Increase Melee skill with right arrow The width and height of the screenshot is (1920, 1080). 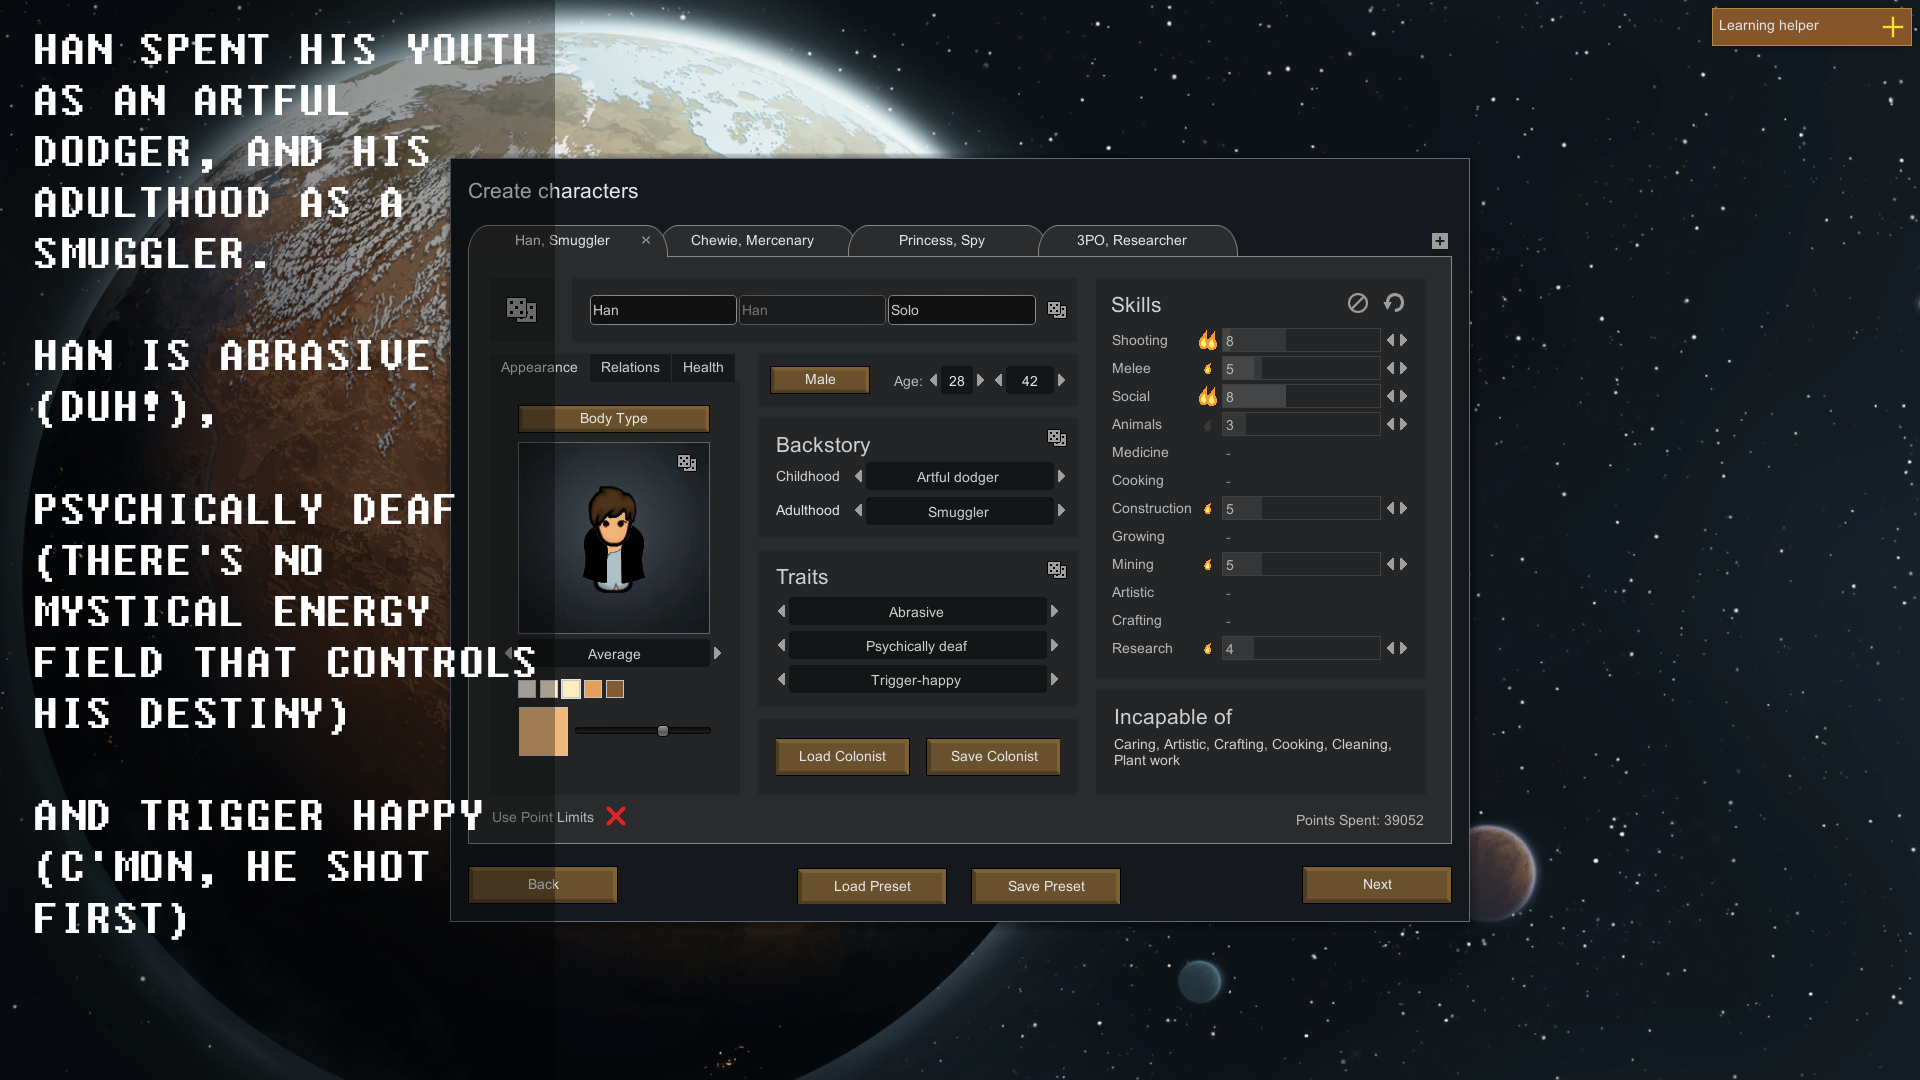point(1404,369)
